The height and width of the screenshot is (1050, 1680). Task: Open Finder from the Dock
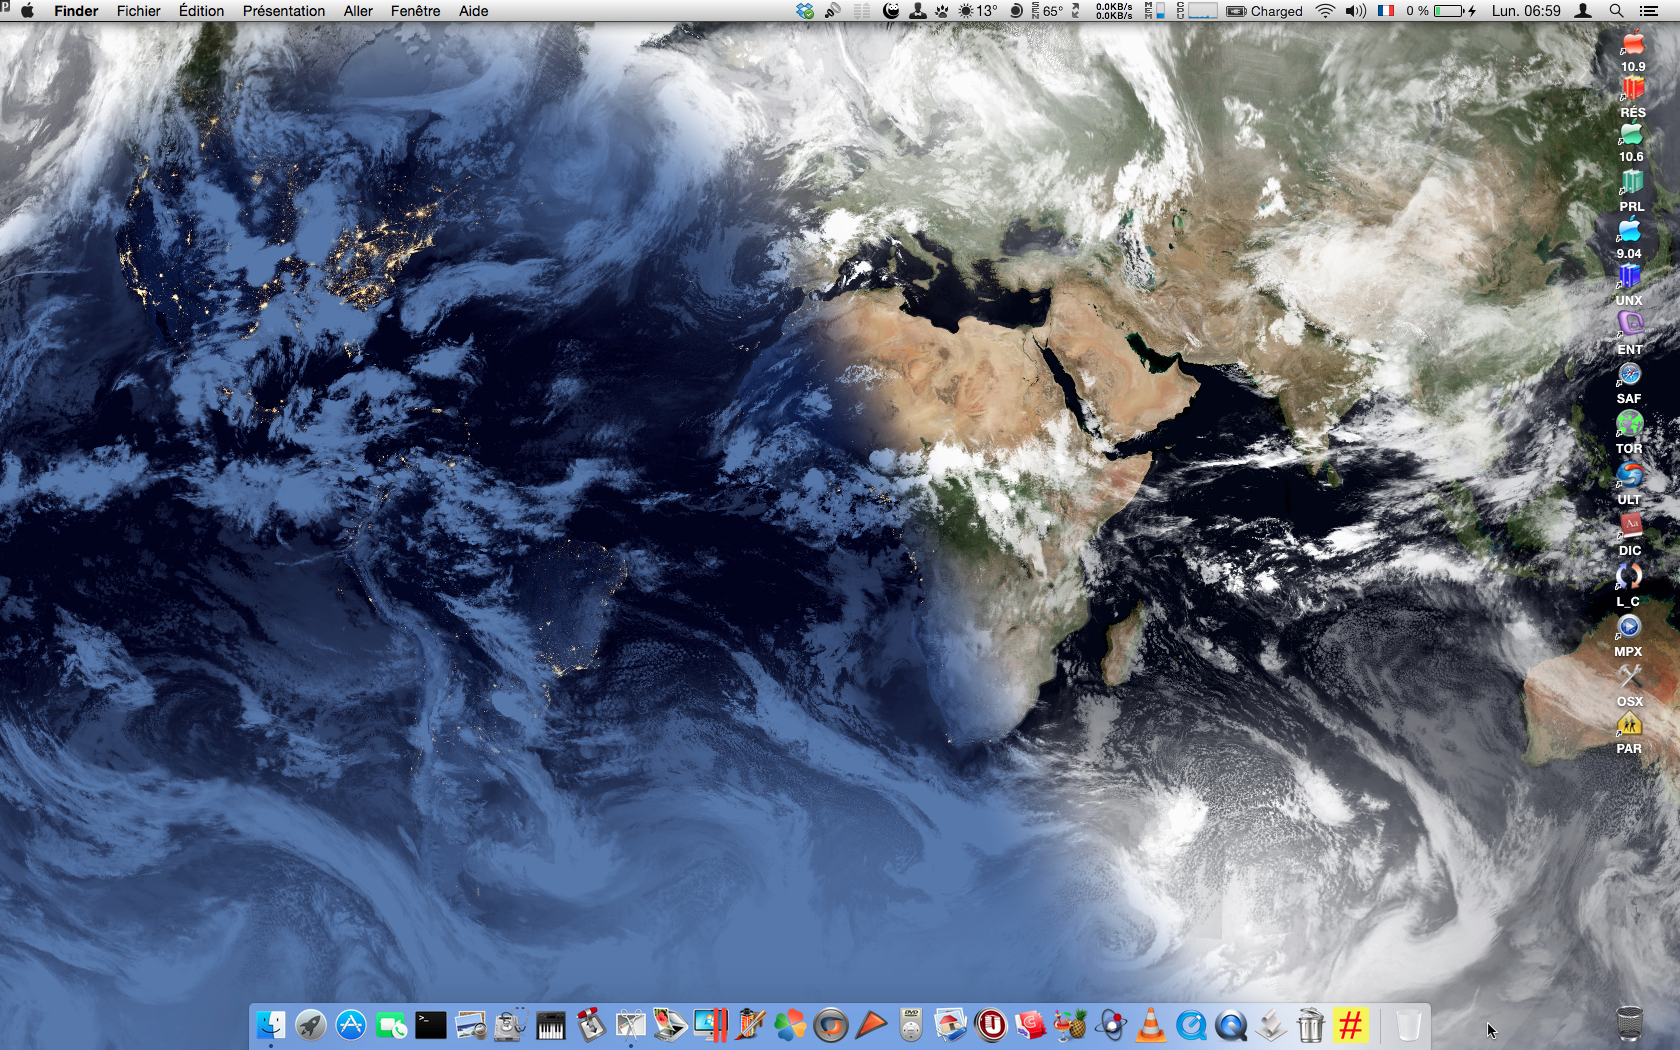[271, 1025]
